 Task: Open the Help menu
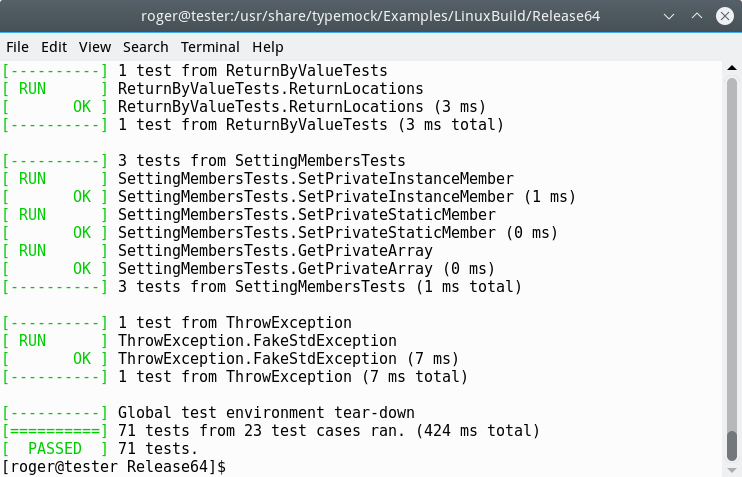(x=268, y=47)
